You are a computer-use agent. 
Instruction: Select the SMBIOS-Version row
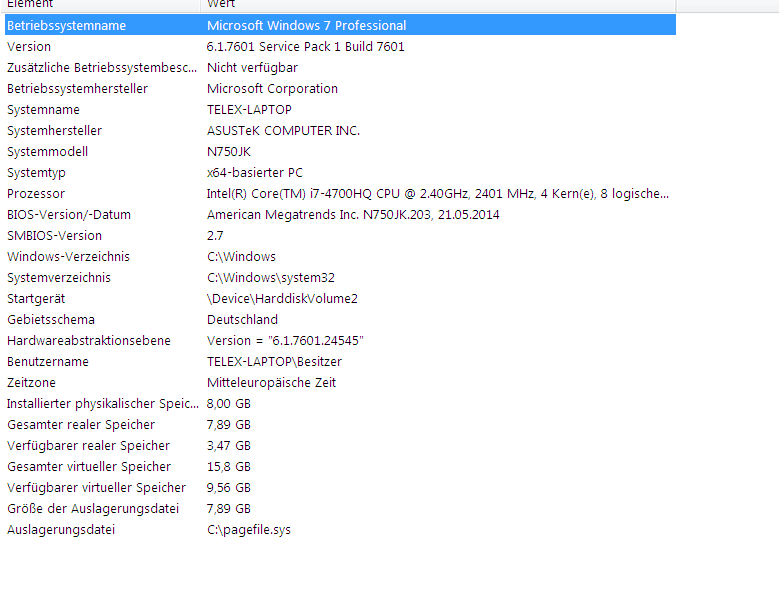pyautogui.click(x=340, y=235)
